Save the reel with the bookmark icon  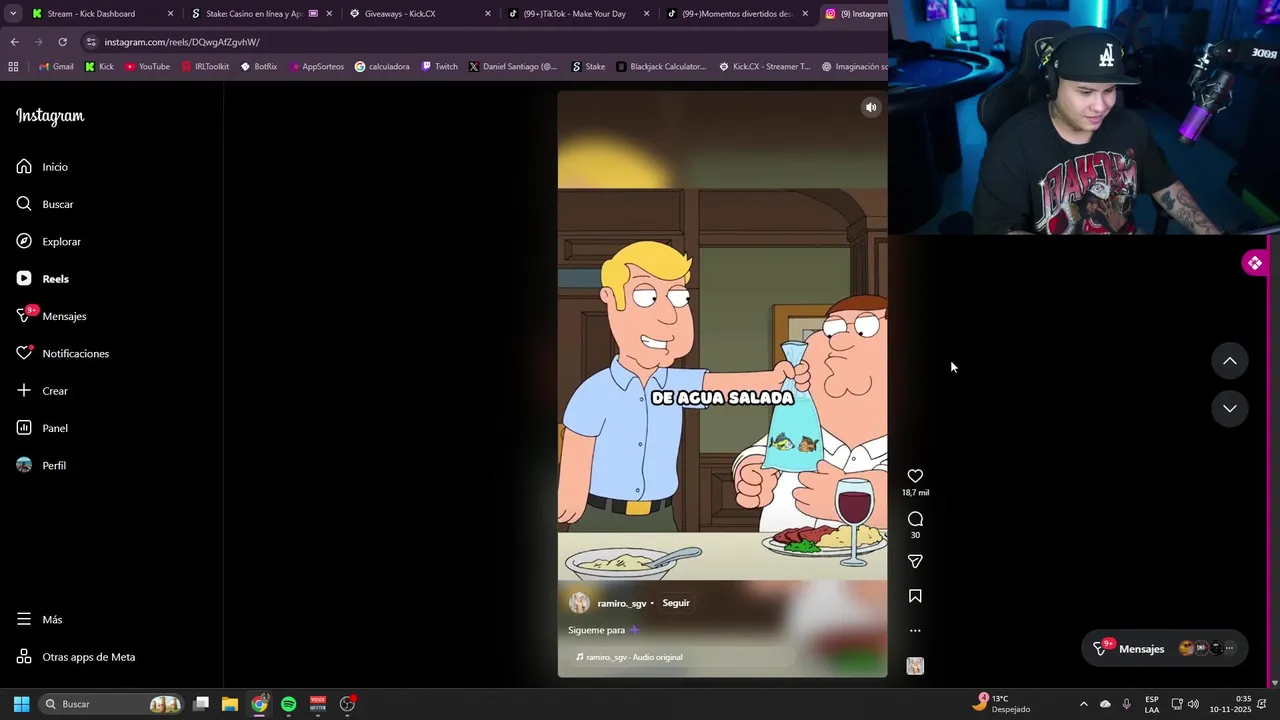tap(915, 596)
